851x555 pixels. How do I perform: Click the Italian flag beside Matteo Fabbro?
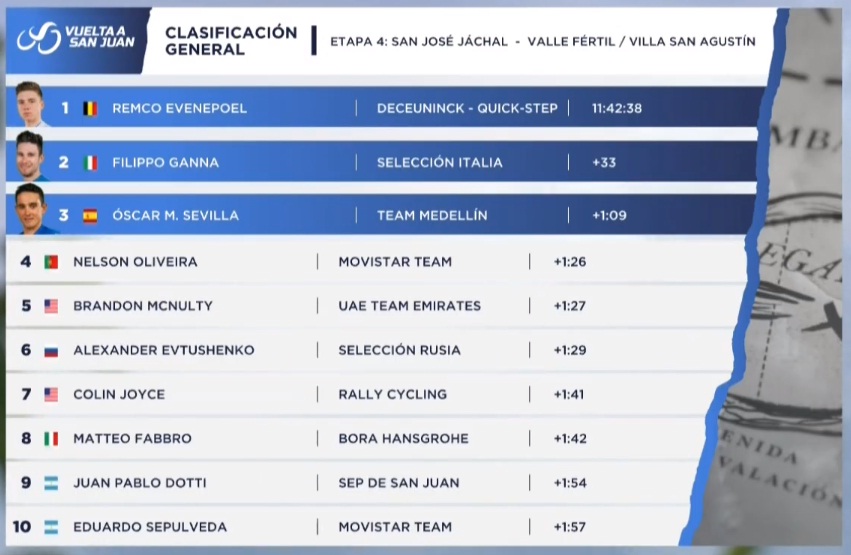(x=51, y=438)
